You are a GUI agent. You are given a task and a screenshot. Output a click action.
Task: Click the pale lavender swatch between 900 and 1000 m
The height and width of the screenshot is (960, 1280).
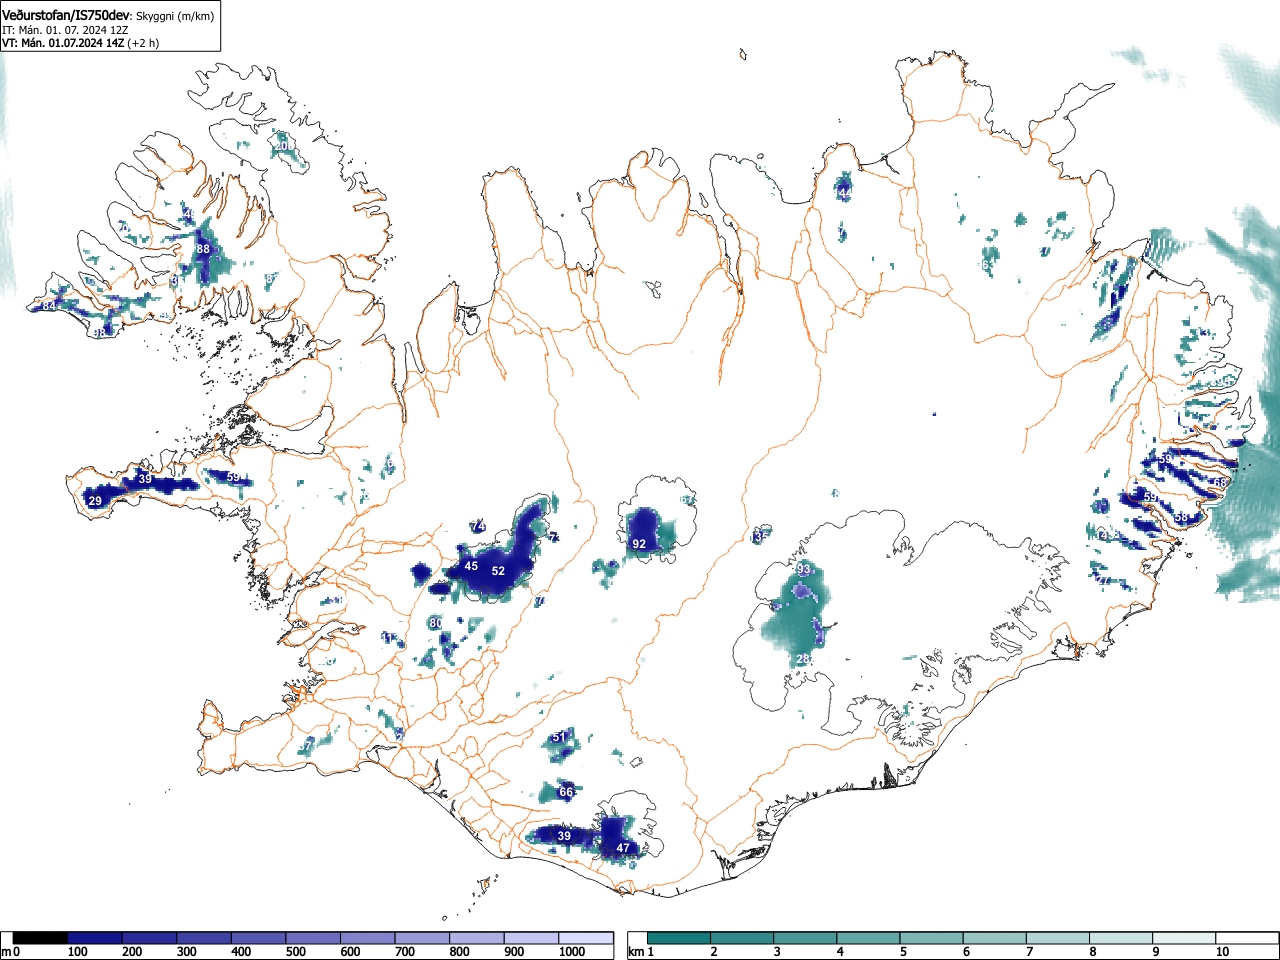coord(531,938)
